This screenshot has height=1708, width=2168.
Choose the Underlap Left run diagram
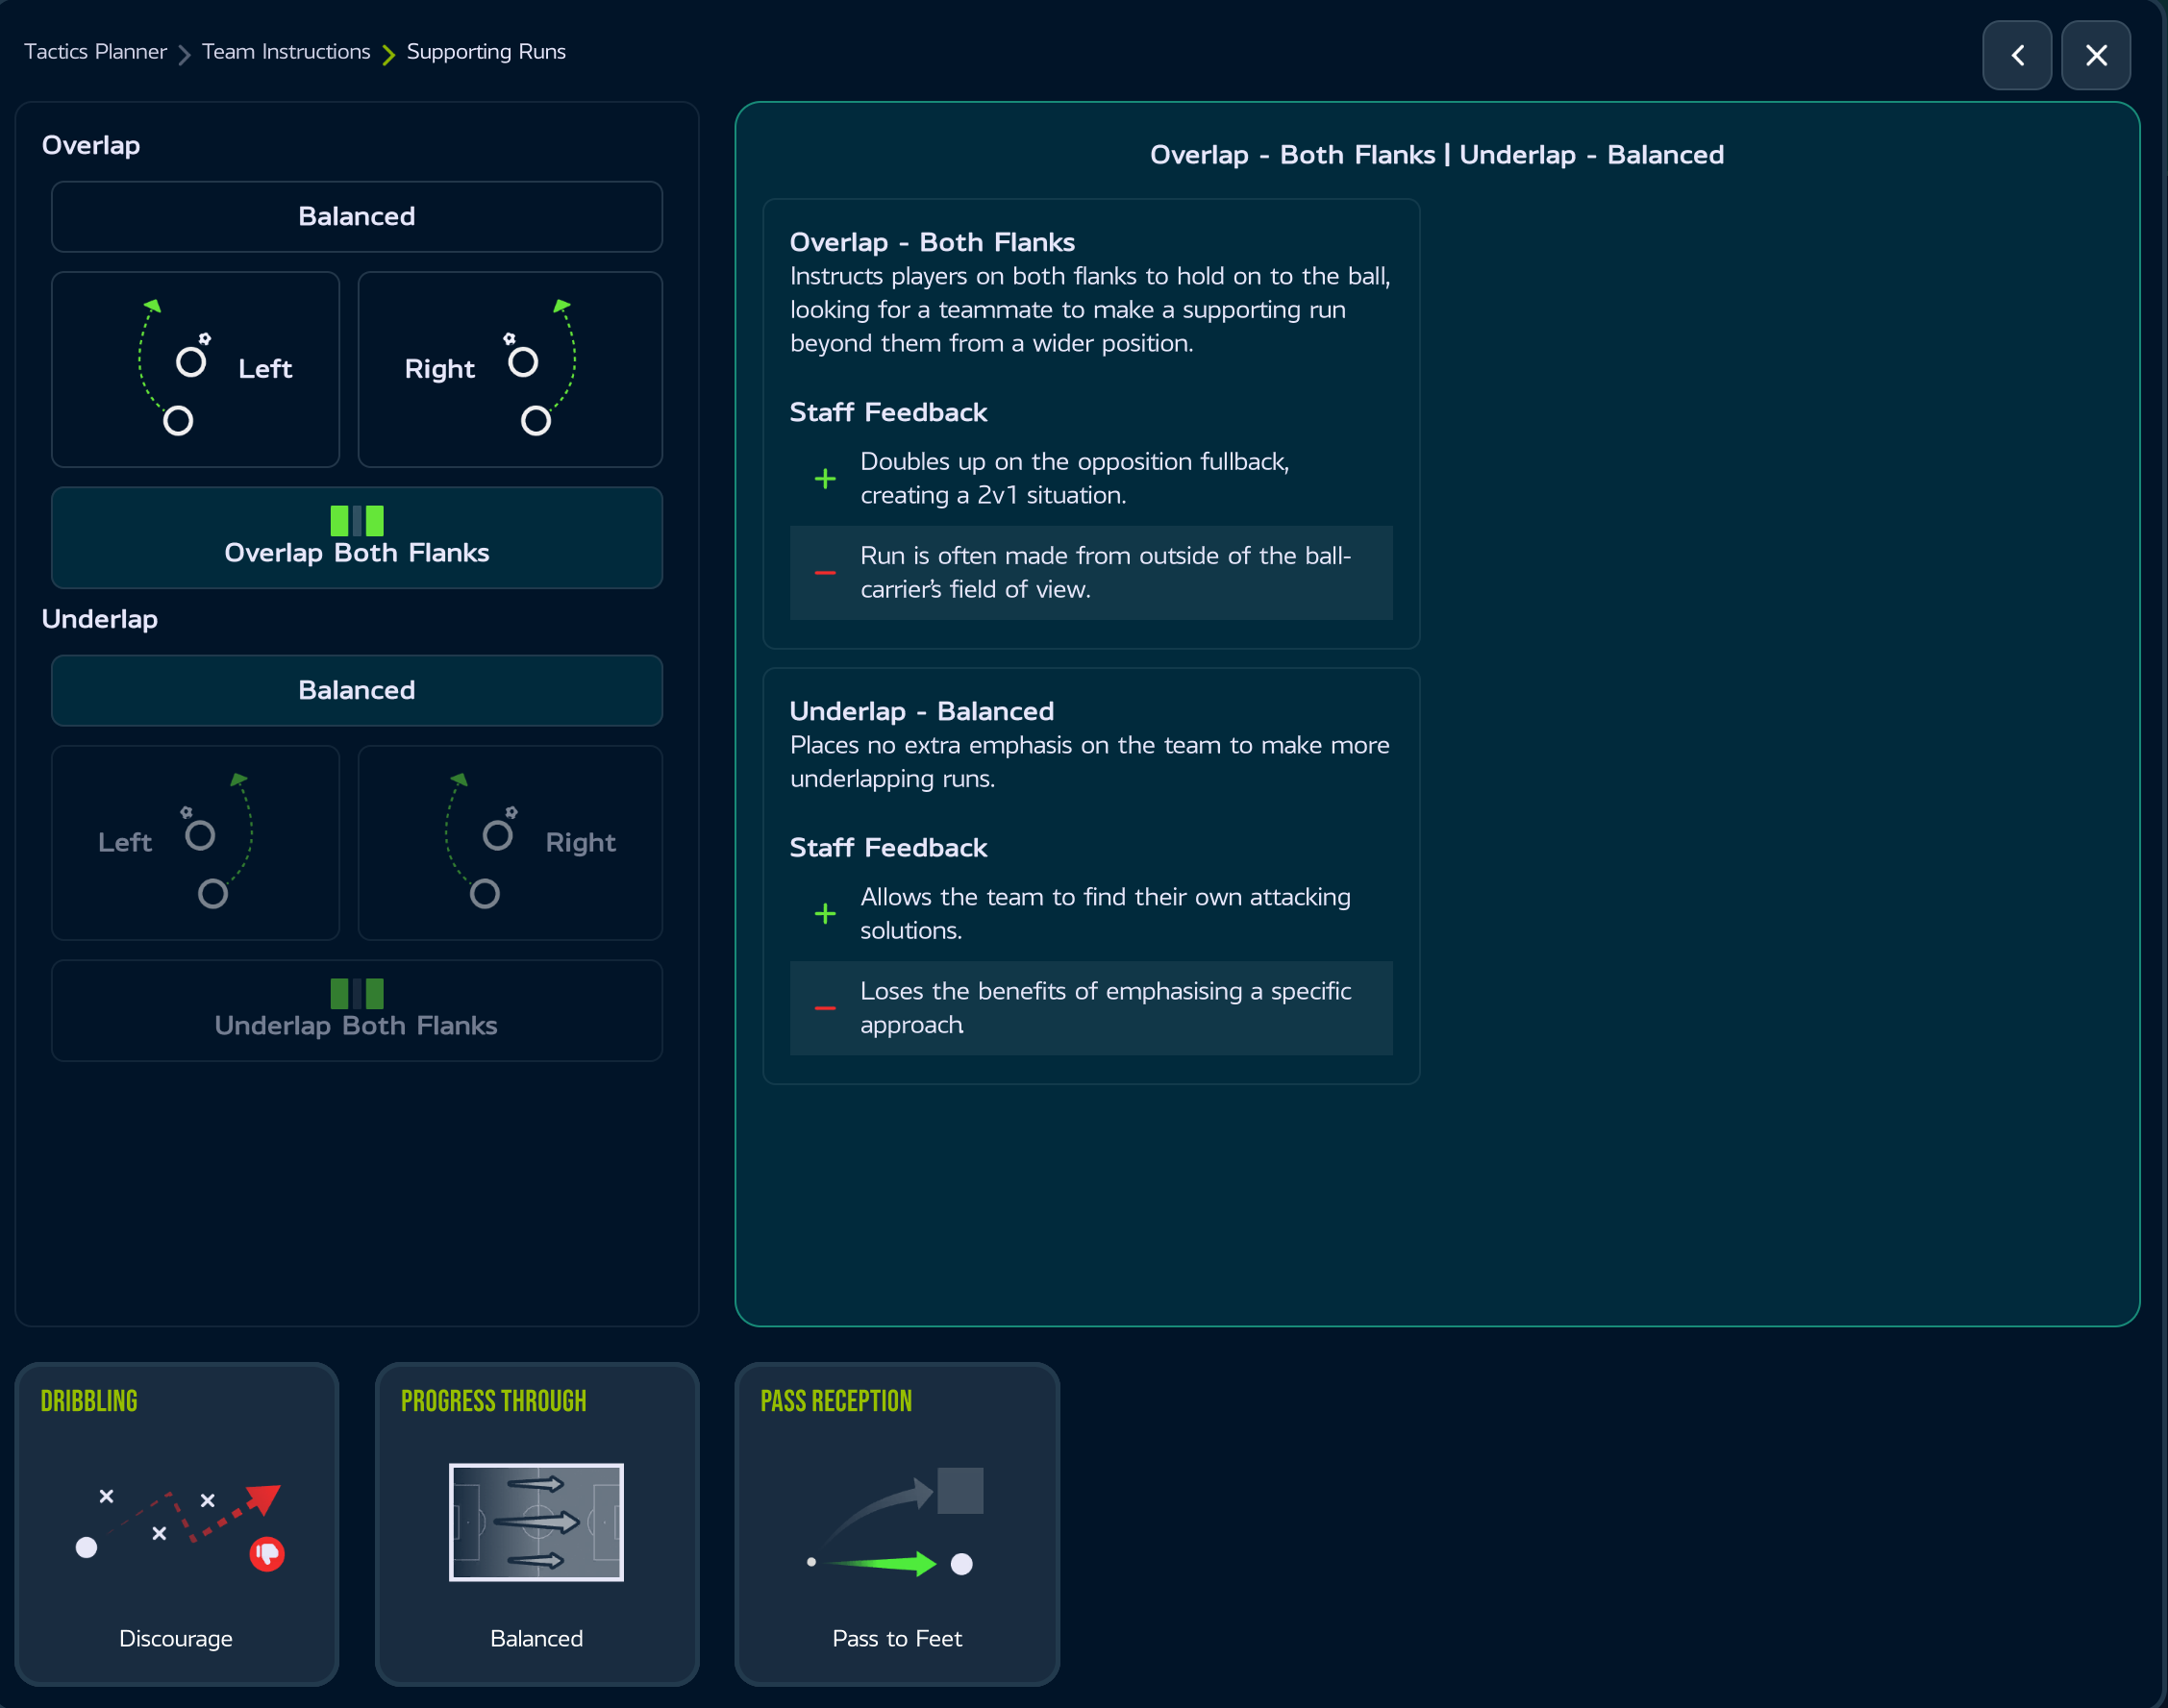coord(196,842)
